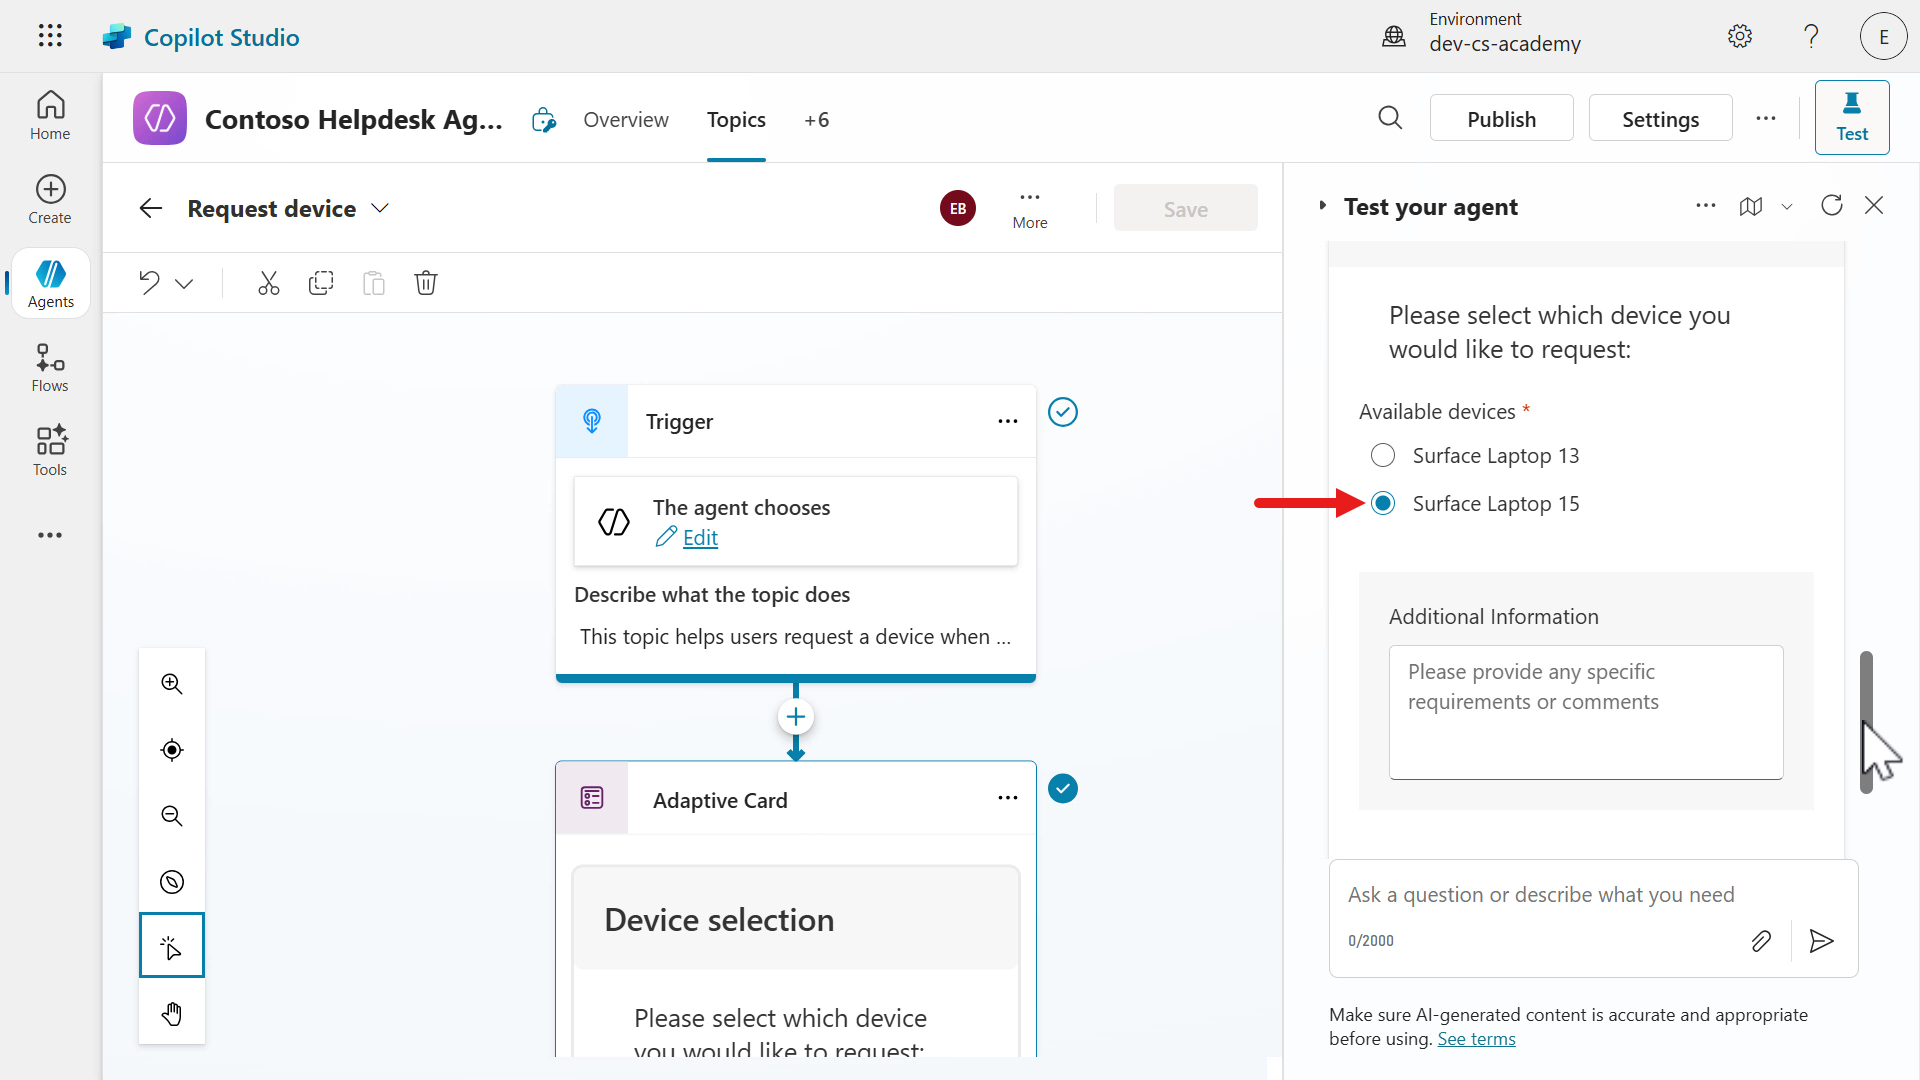Screen dimensions: 1920x1080
Task: Click the copy node icon in toolbar
Action: coord(321,283)
